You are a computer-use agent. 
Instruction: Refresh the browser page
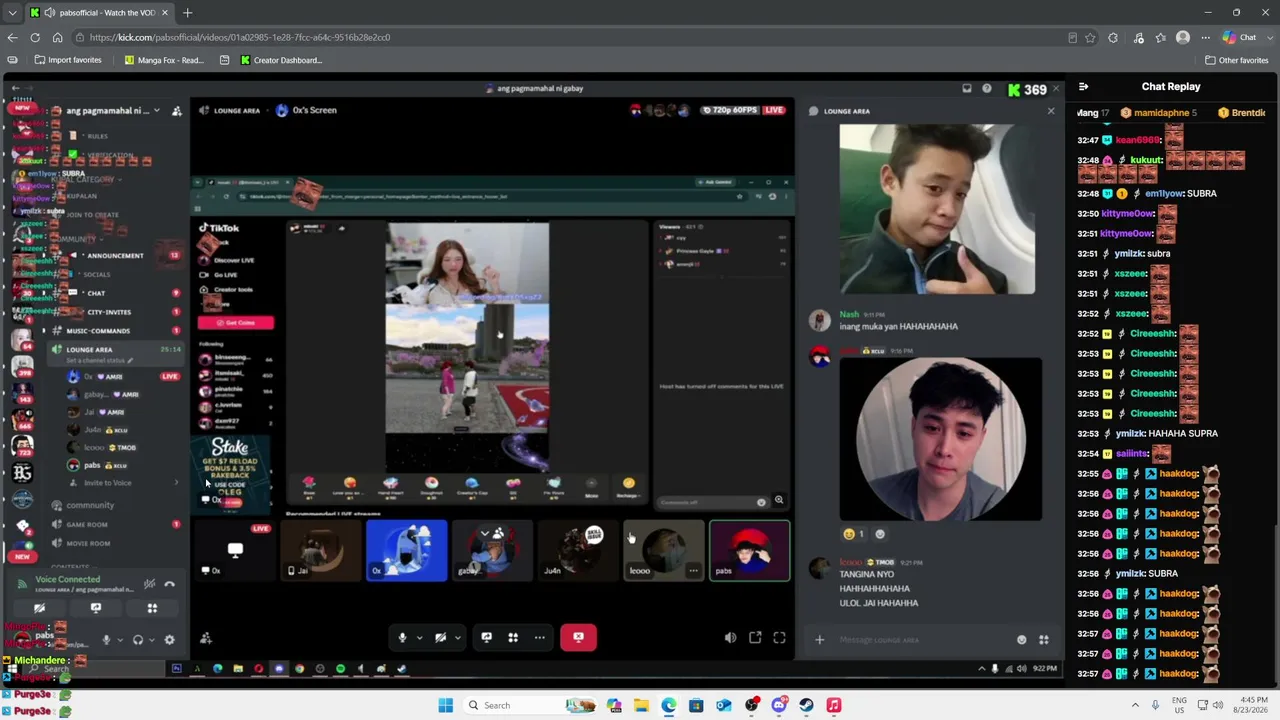click(35, 37)
